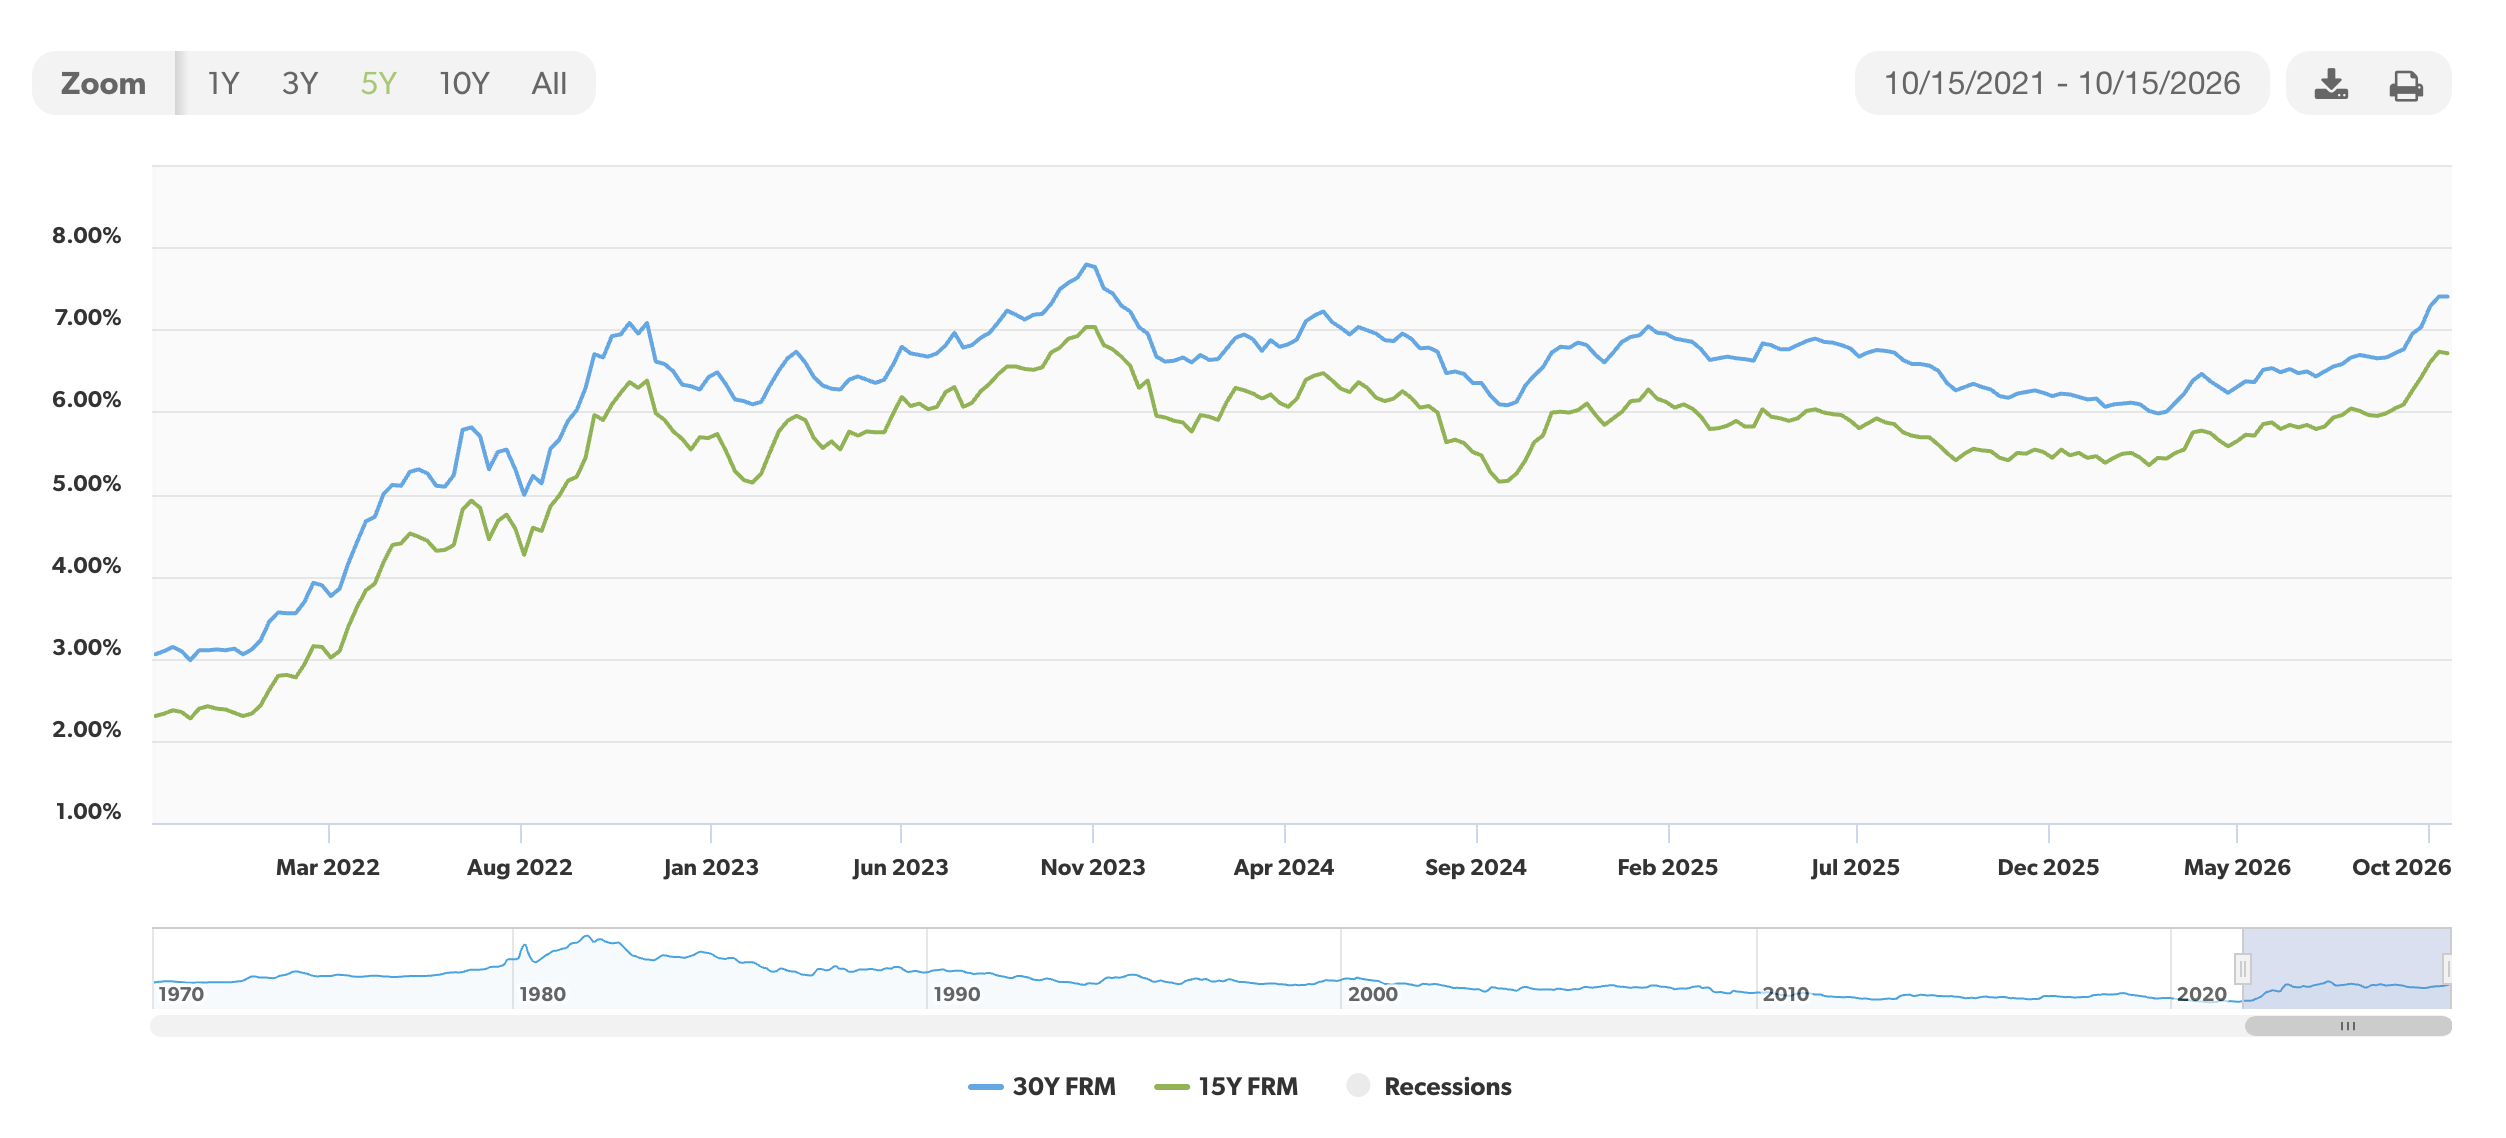Show All historical data
The image size is (2506, 1138).
pos(549,83)
